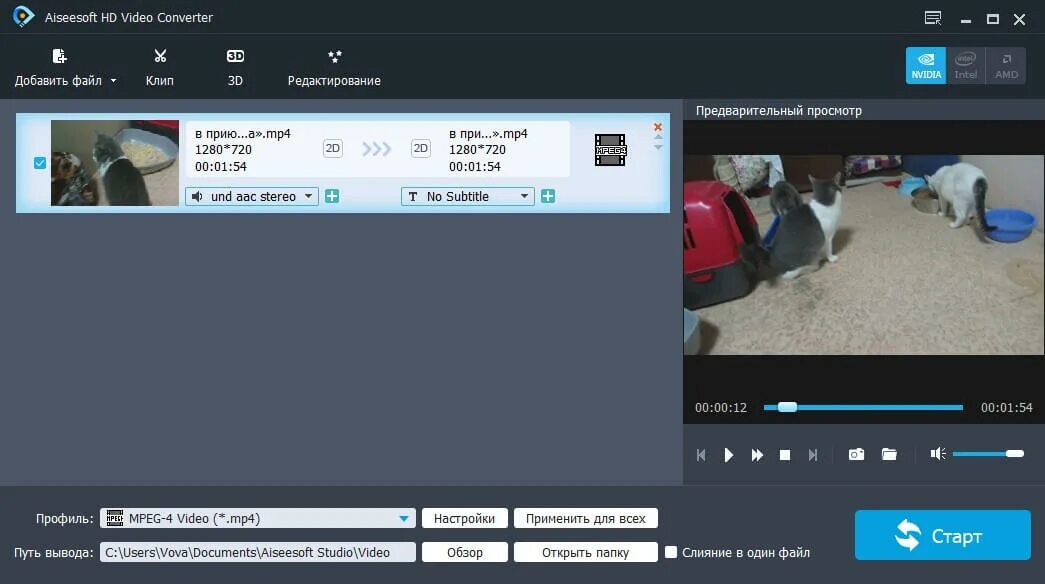This screenshot has width=1045, height=584.
Task: Select the cat video thumbnail in list
Action: point(115,163)
